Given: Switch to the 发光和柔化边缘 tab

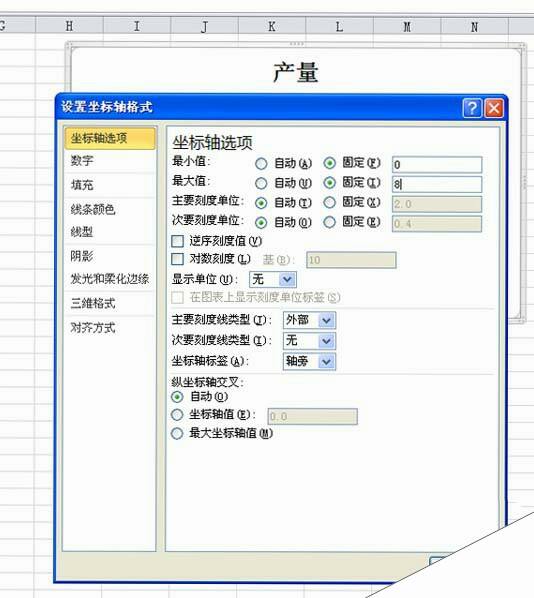Looking at the screenshot, I should (x=110, y=279).
